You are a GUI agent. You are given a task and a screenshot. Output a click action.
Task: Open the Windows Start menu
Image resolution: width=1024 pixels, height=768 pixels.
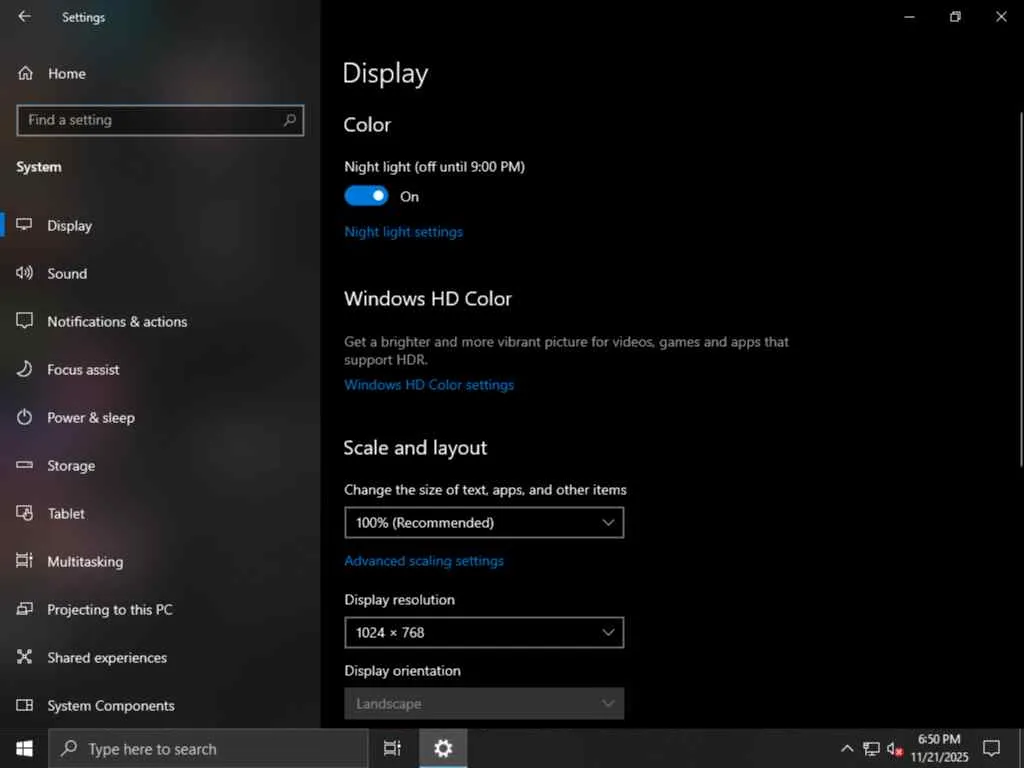pos(24,748)
